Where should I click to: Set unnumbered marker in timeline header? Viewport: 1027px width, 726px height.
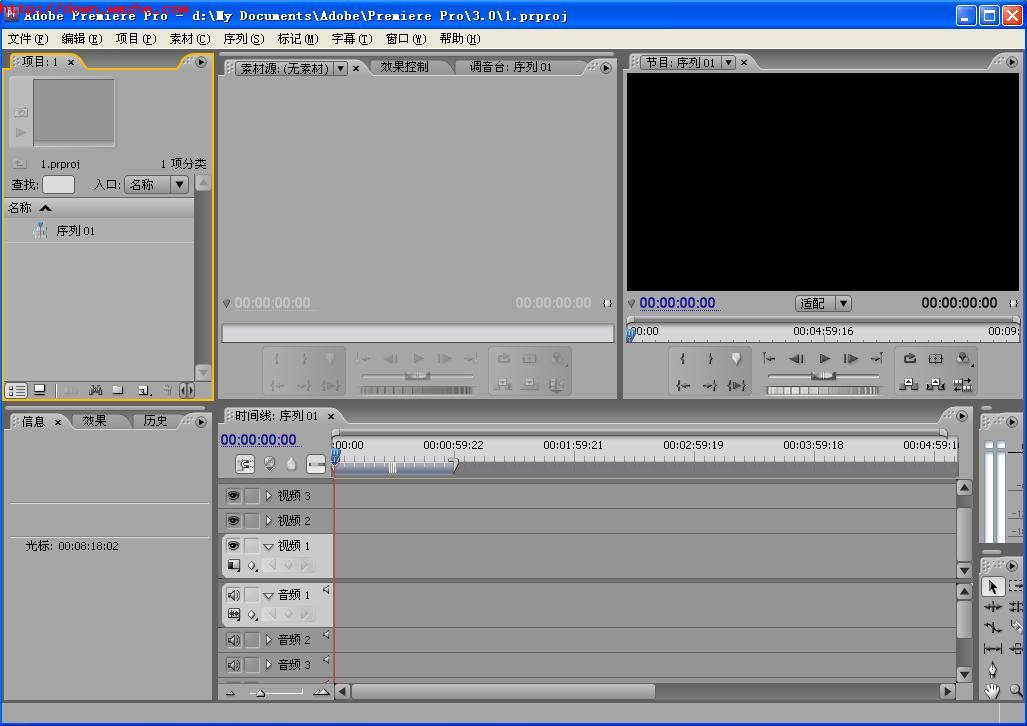(x=291, y=464)
